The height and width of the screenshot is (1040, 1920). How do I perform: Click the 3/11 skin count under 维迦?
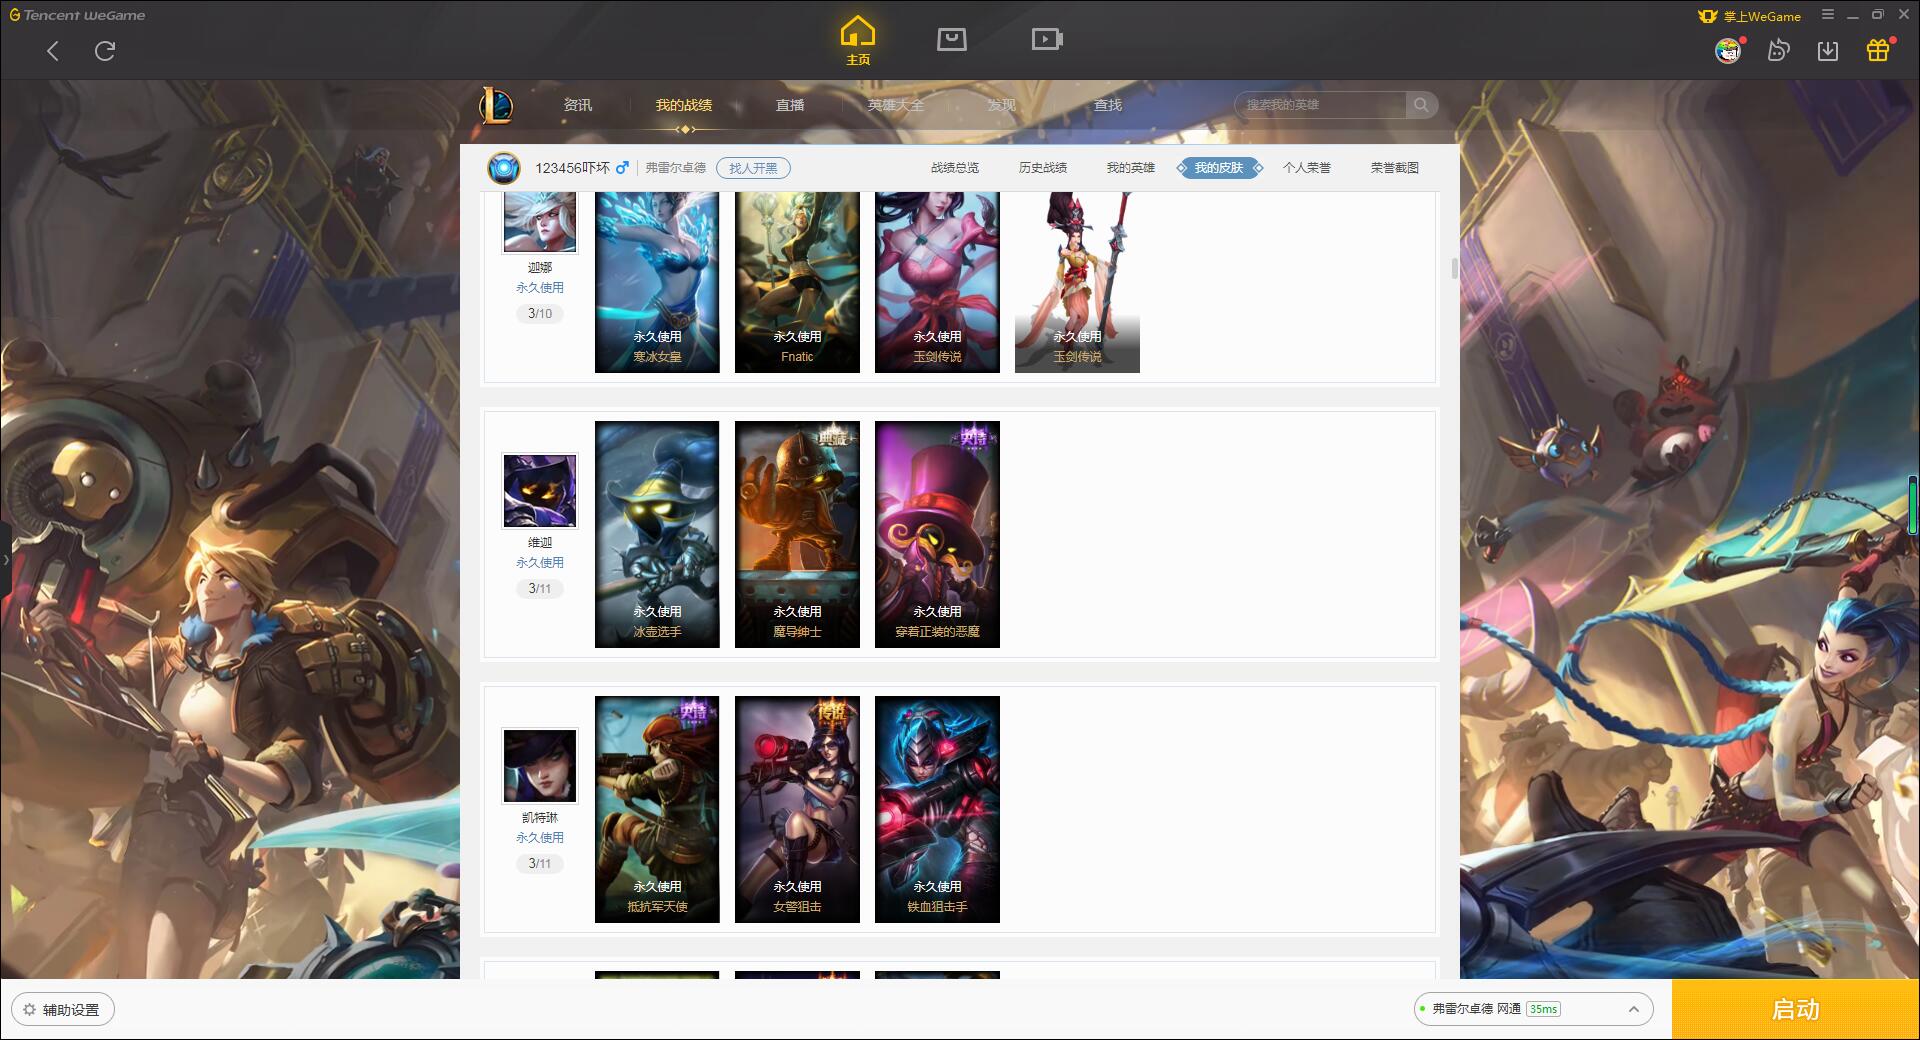coord(540,589)
